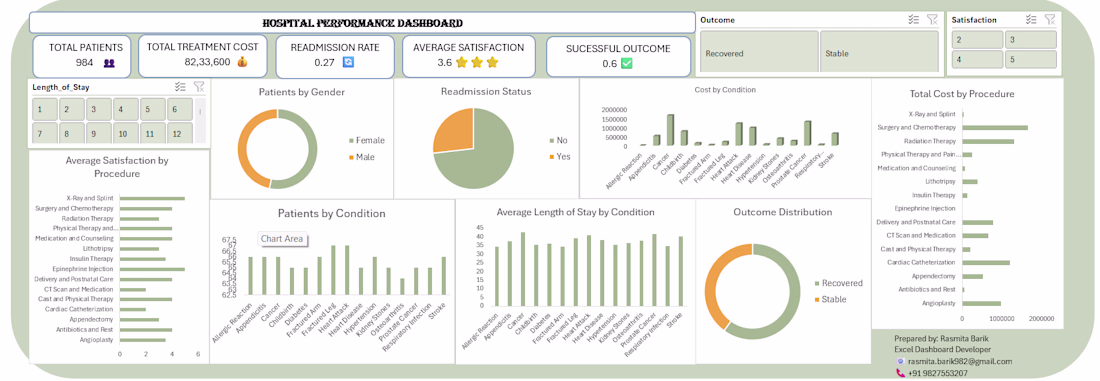This screenshot has height=381, width=1100.
Task: Clear the filter on the Outcome slicer
Action: tap(932, 20)
